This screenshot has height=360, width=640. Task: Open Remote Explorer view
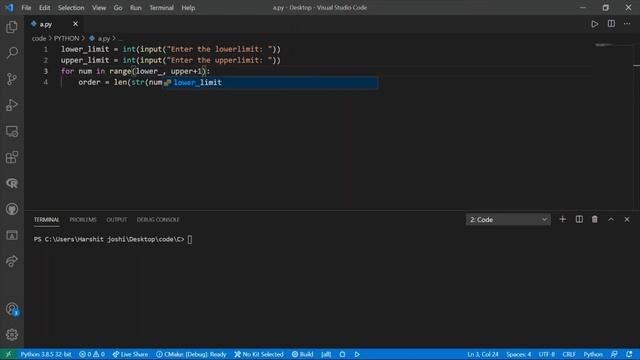coord(12,131)
